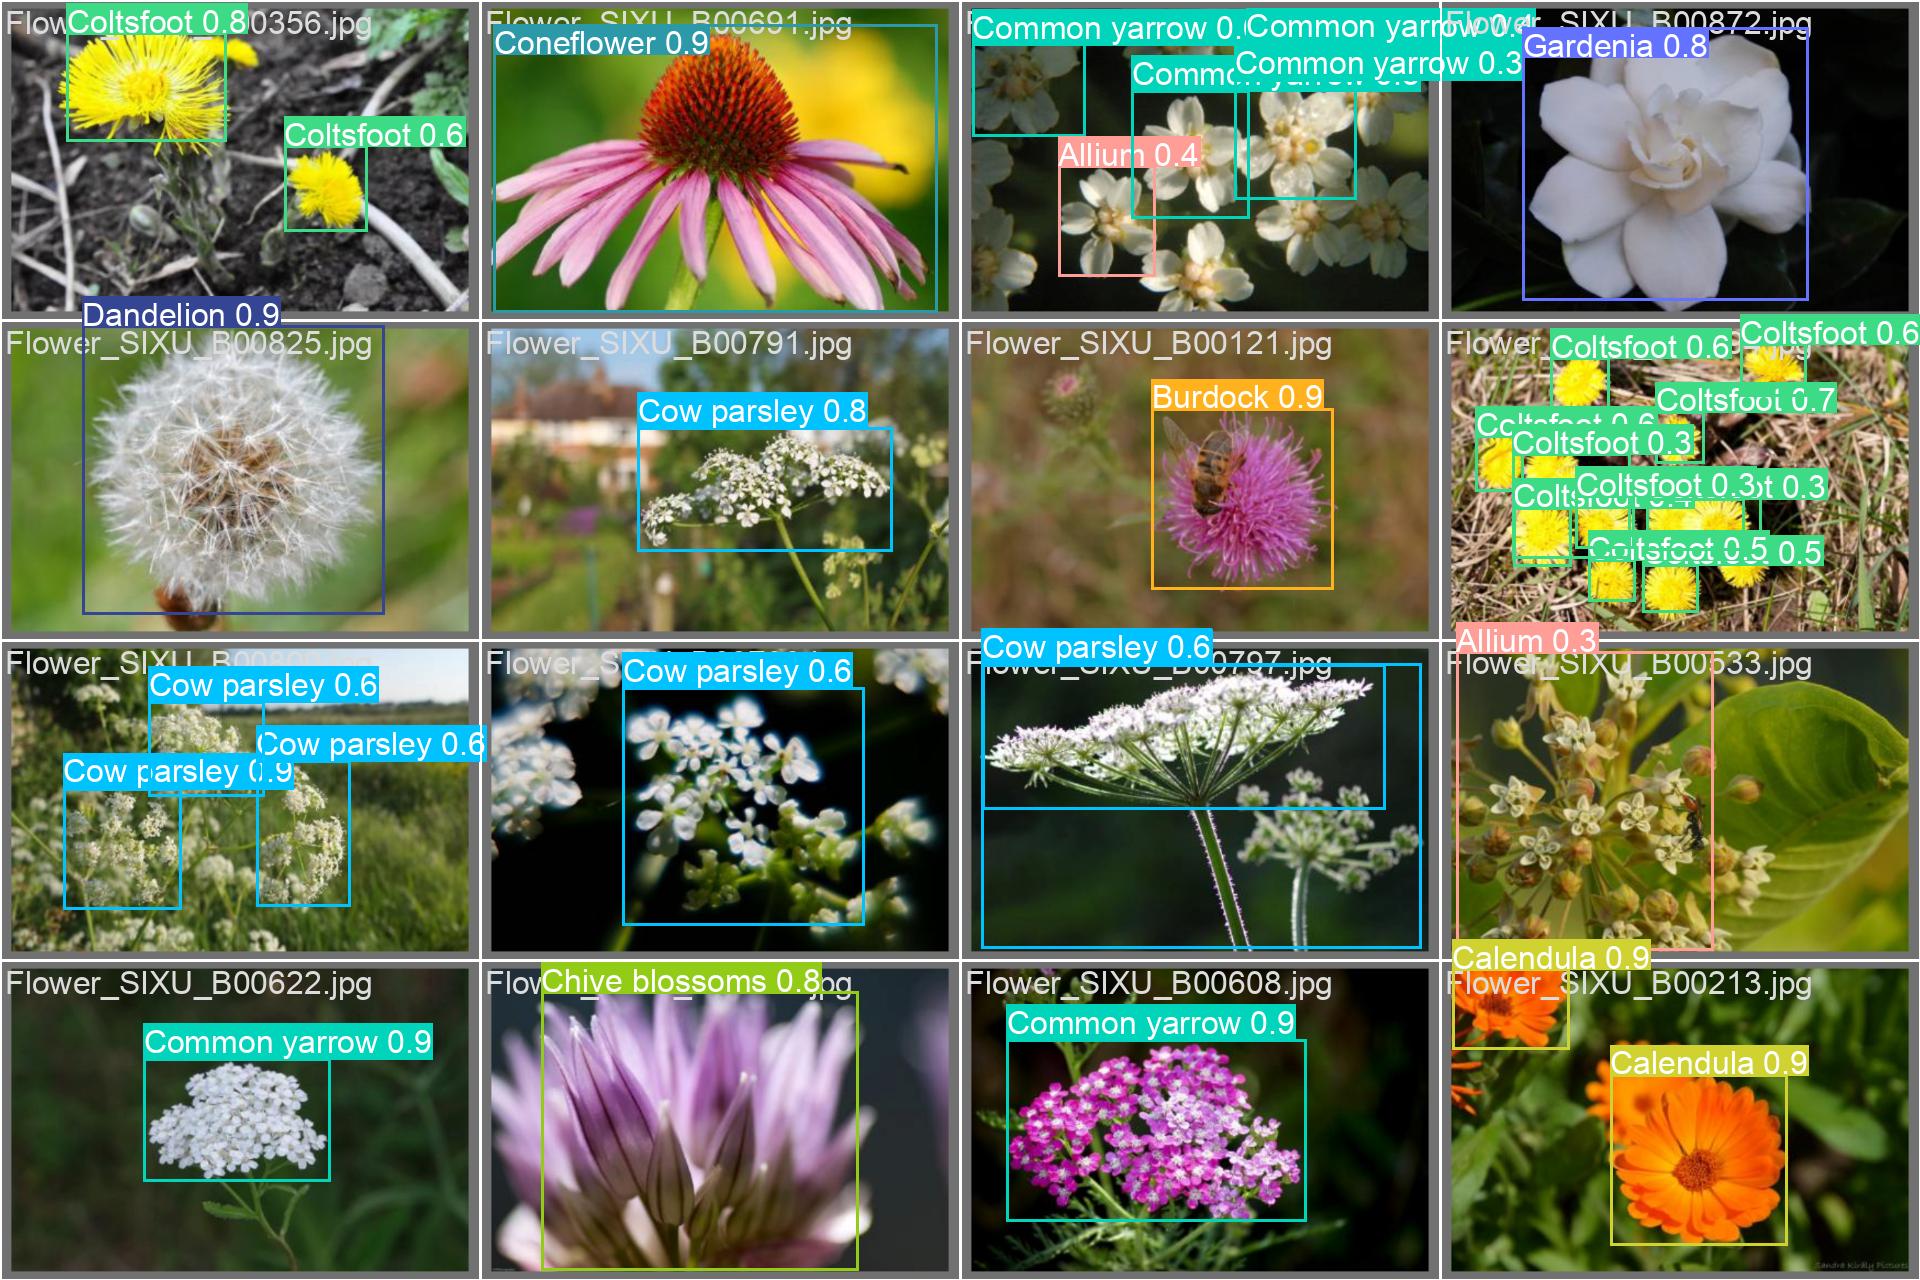Screen dimensions: 1920x1280
Task: Click the Burdock 0.9 orange label
Action: click(1237, 397)
